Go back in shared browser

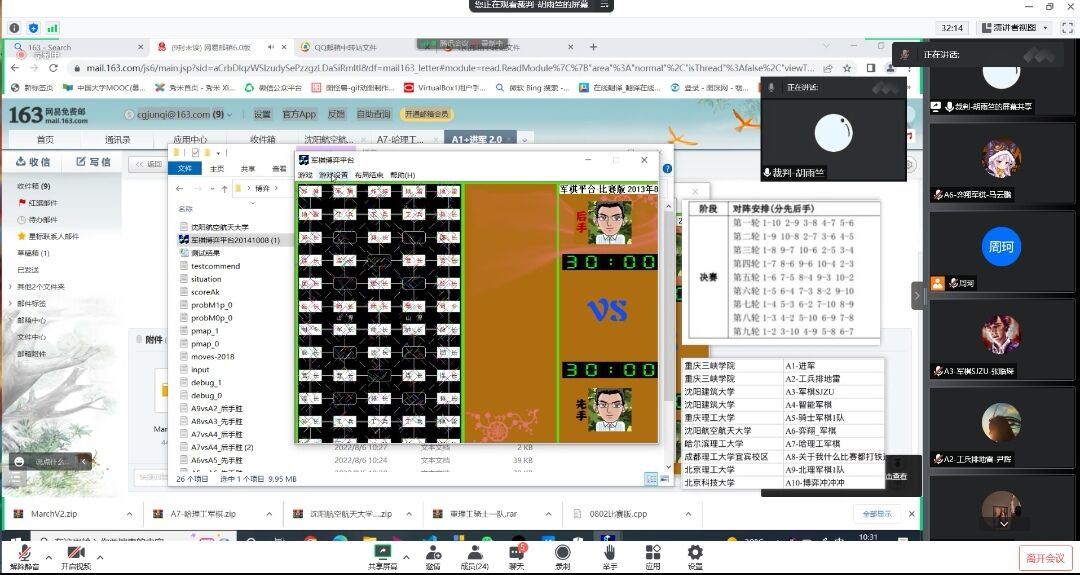click(x=15, y=68)
